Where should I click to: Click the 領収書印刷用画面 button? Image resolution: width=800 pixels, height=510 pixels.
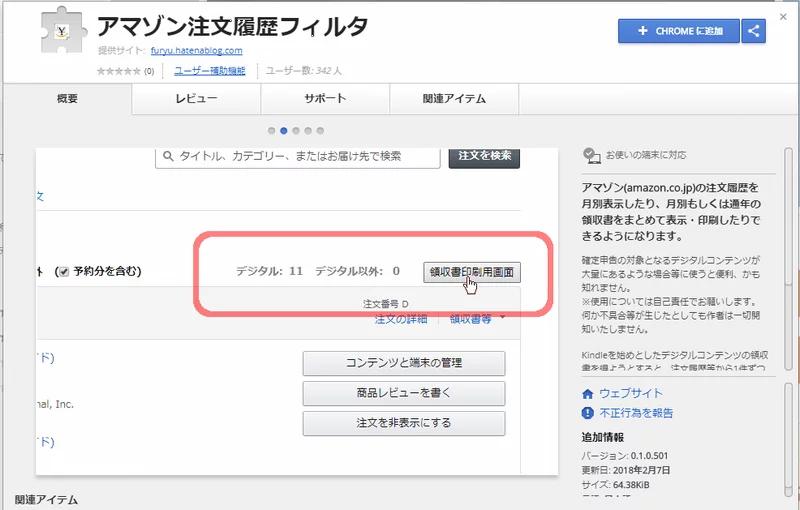pyautogui.click(x=472, y=271)
